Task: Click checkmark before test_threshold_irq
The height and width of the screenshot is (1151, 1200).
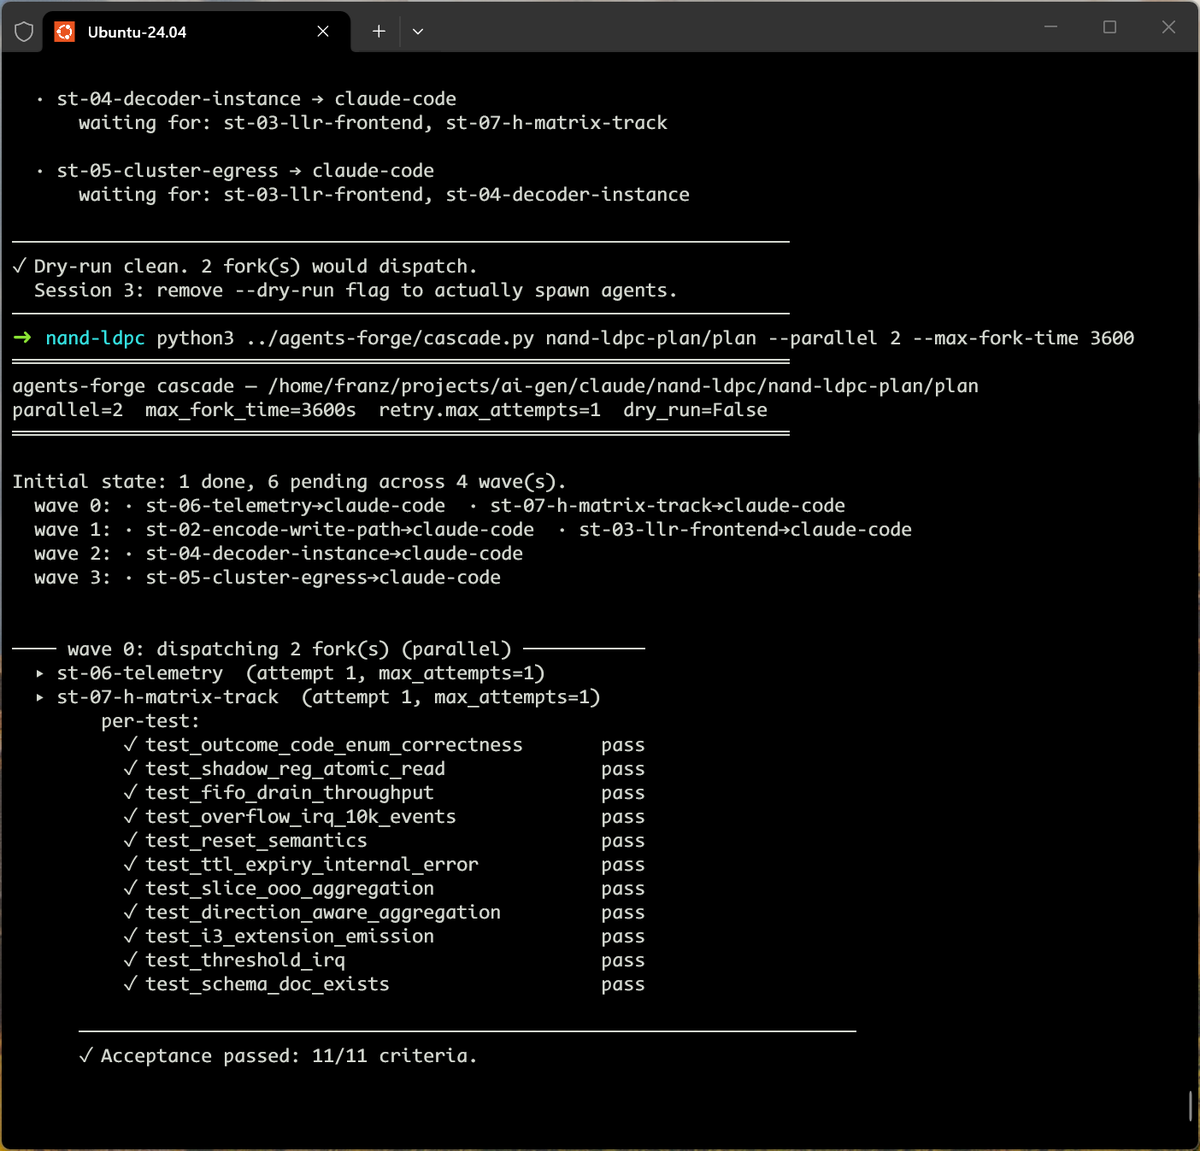Action: pyautogui.click(x=130, y=961)
